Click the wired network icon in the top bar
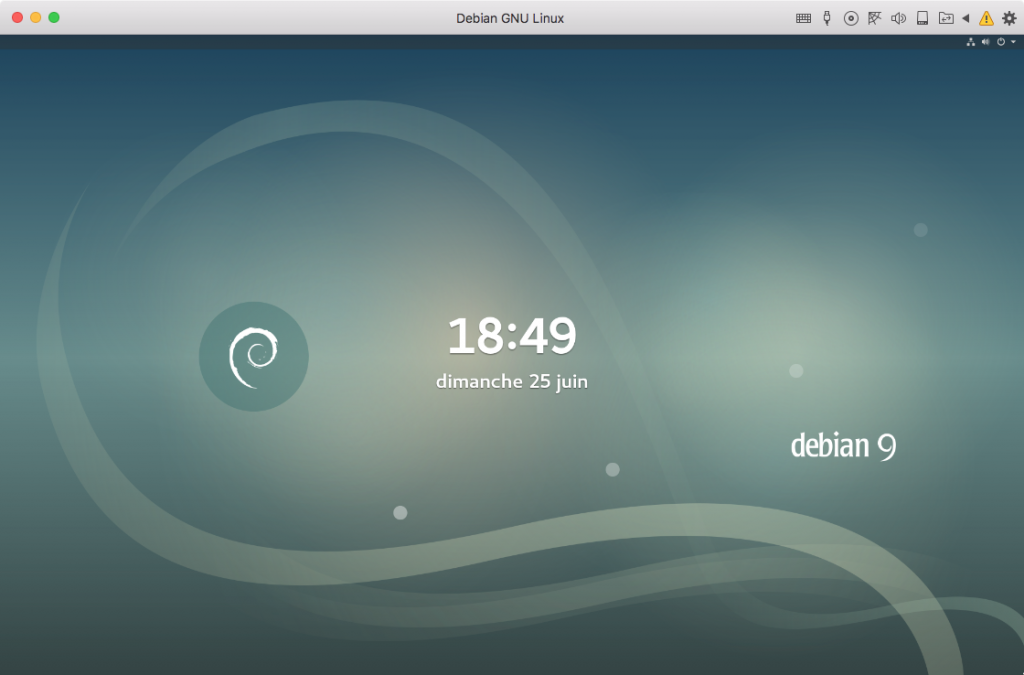1024x675 pixels. 972,42
